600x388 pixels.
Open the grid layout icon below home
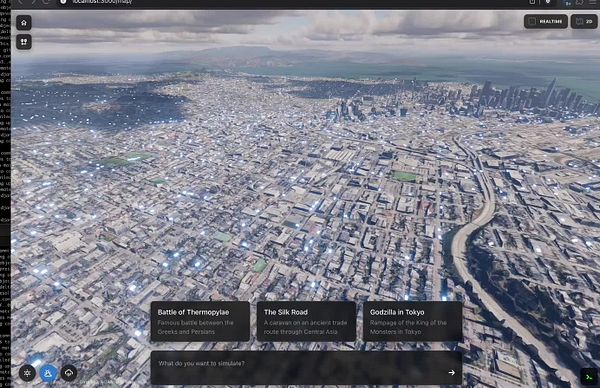[x=24, y=42]
